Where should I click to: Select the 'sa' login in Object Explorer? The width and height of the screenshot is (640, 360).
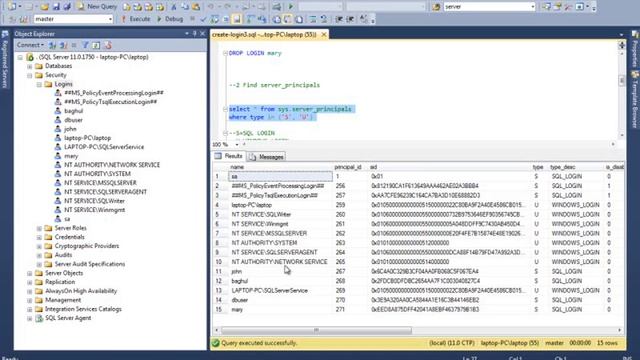(x=67, y=219)
